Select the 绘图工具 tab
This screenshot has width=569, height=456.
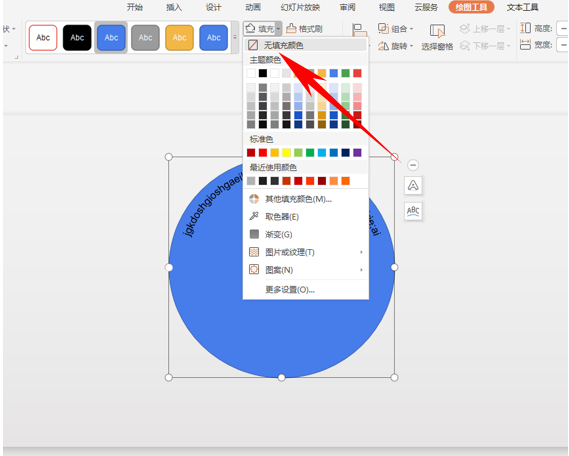(471, 7)
